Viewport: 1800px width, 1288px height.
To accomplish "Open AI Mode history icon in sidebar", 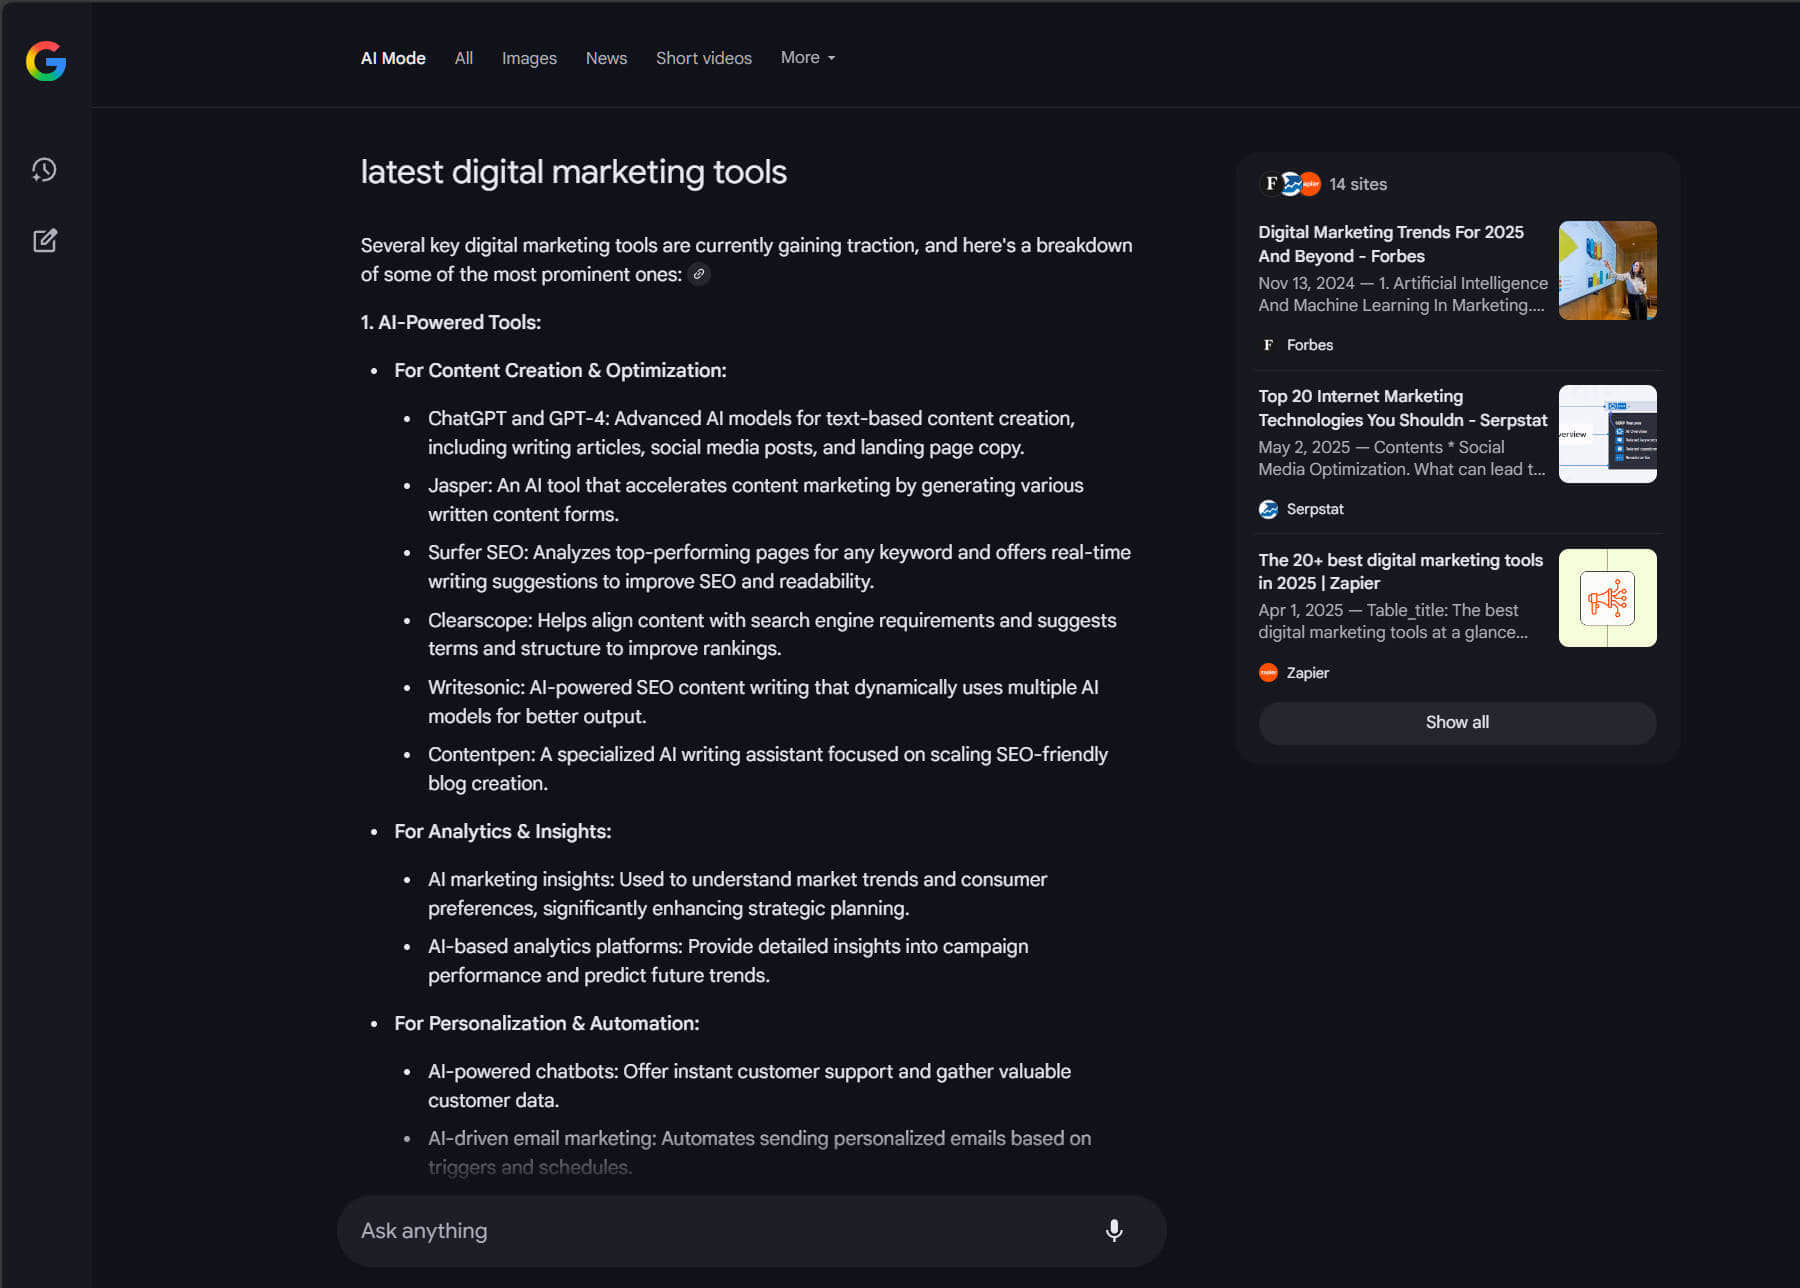I will 44,170.
